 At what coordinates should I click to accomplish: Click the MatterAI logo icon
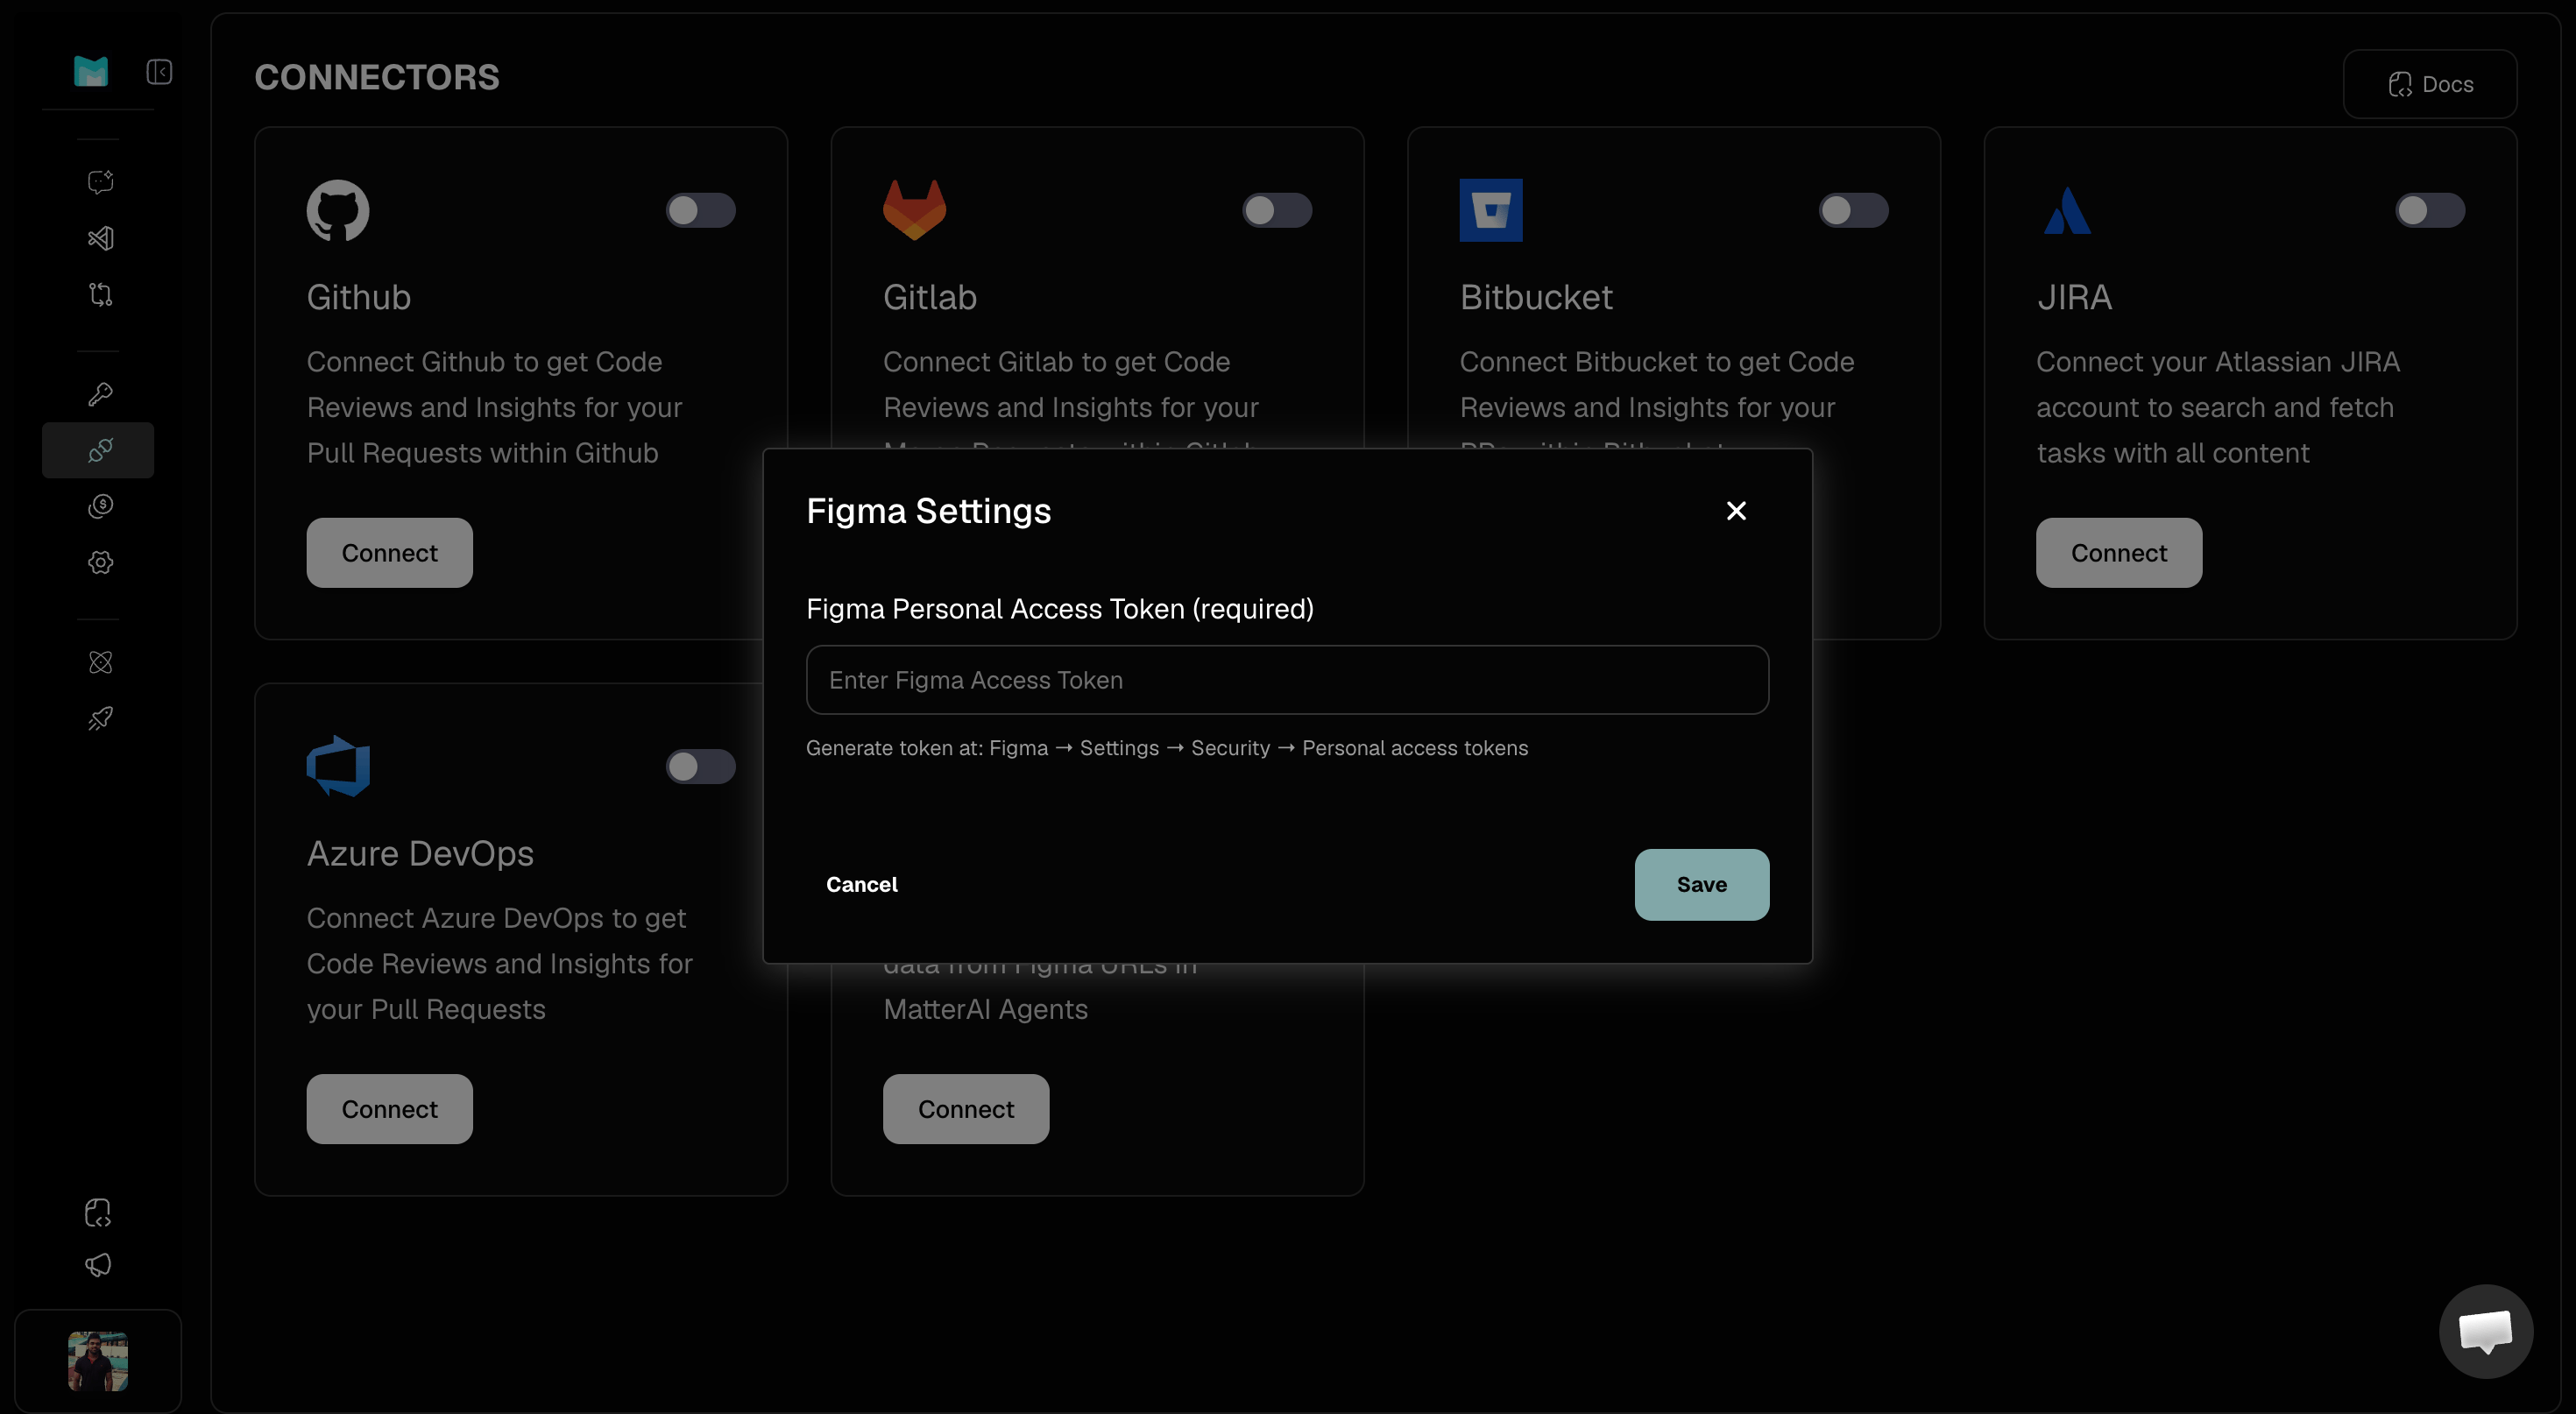tap(91, 71)
